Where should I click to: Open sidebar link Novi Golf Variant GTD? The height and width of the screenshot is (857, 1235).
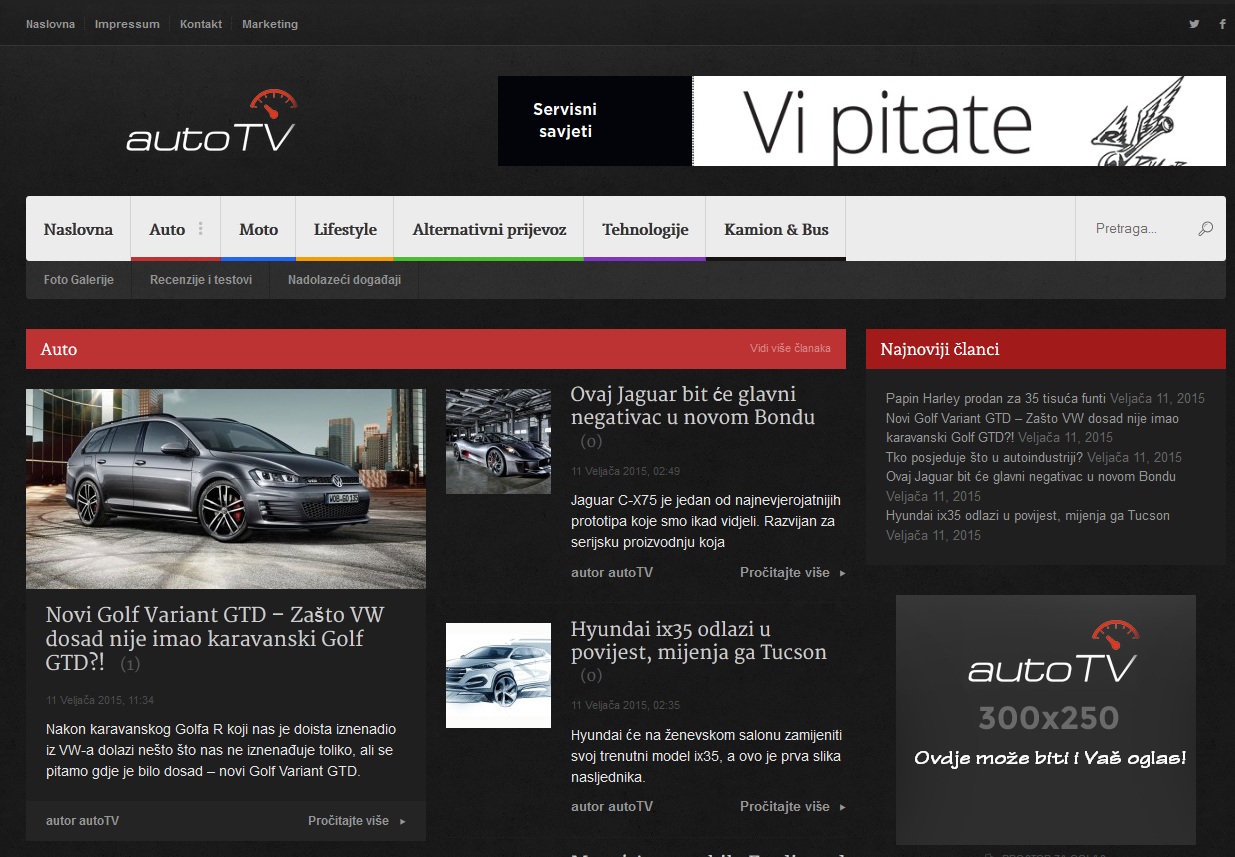[1032, 428]
